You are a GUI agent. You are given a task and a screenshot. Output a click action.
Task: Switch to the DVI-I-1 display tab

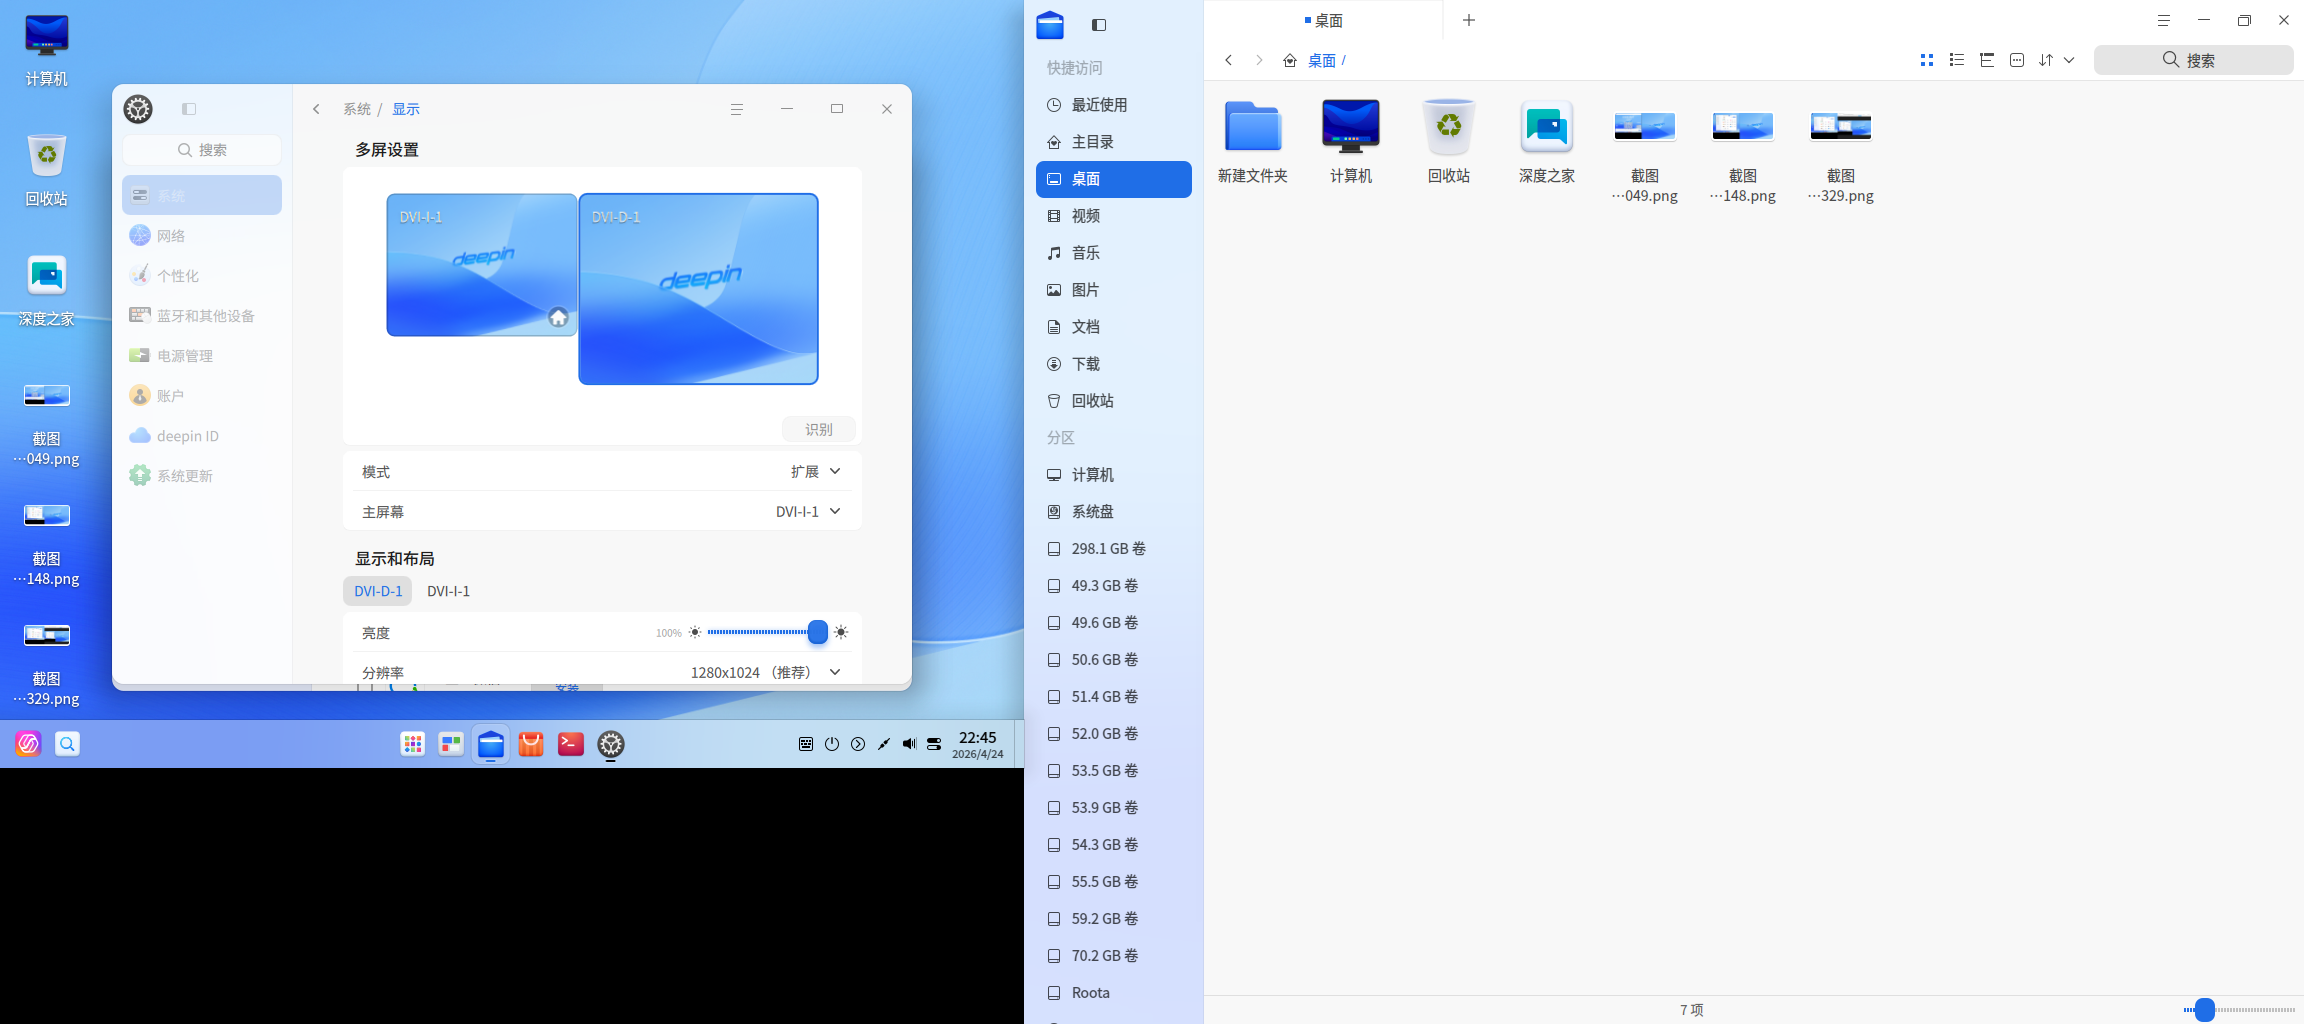pyautogui.click(x=448, y=591)
